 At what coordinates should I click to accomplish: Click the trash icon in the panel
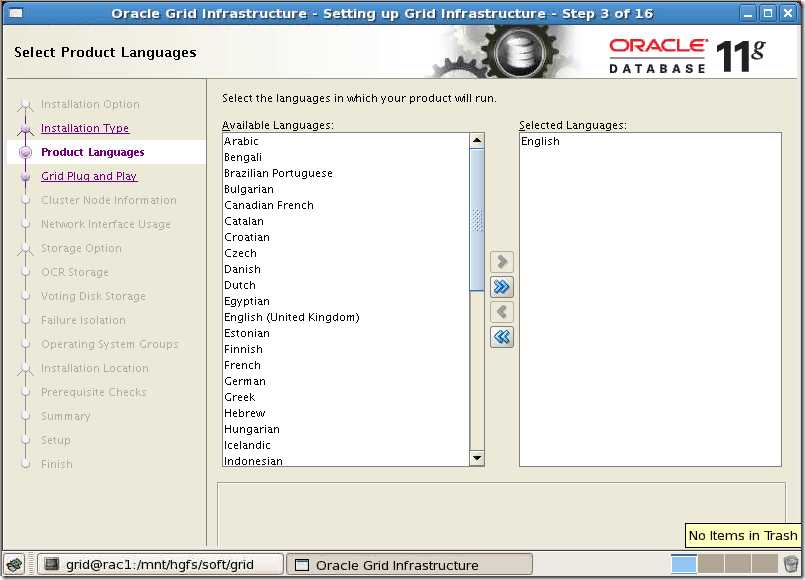pyautogui.click(x=792, y=564)
